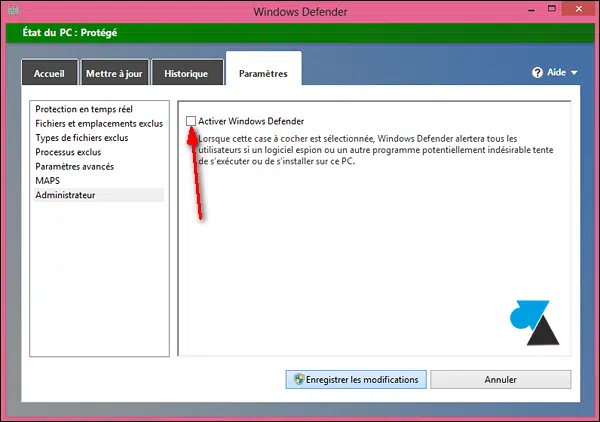Minimize the Windows Defender window
The image size is (600, 422).
(x=531, y=10)
